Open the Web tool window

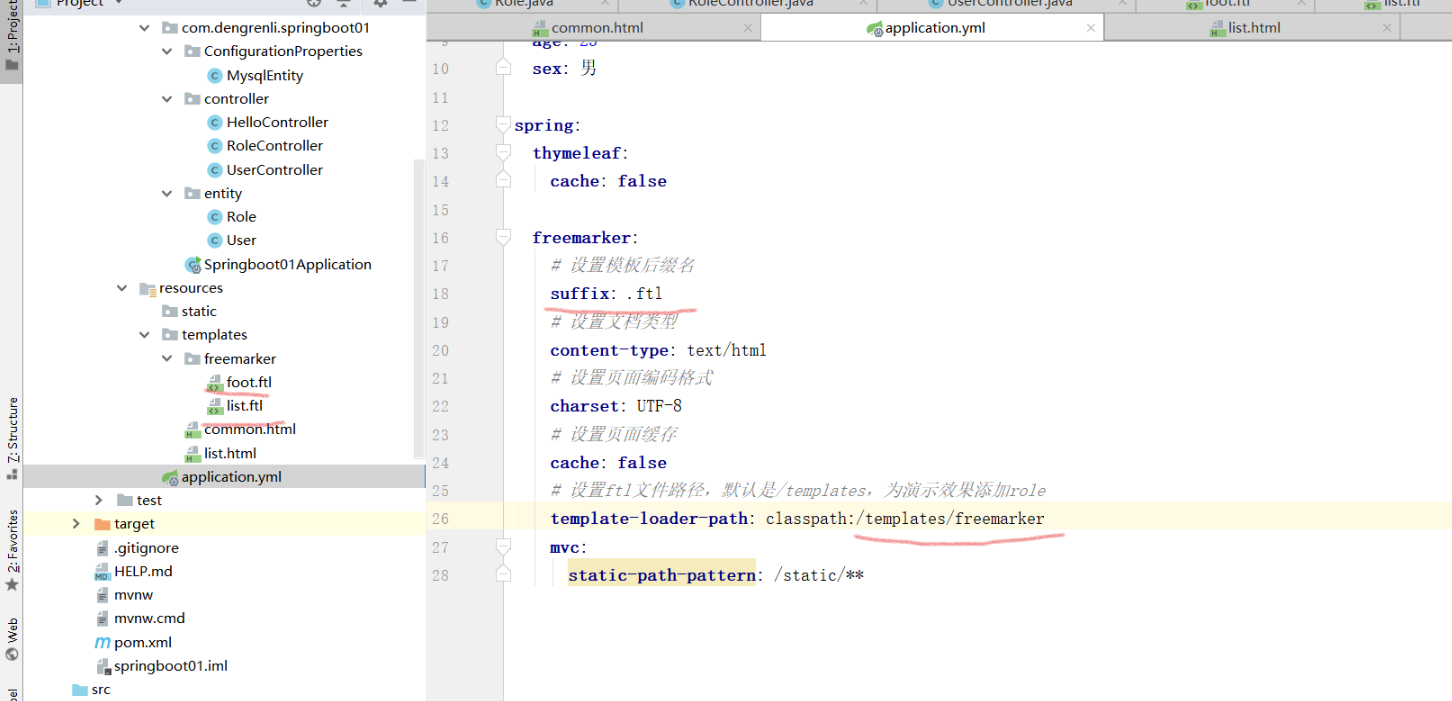[12, 640]
